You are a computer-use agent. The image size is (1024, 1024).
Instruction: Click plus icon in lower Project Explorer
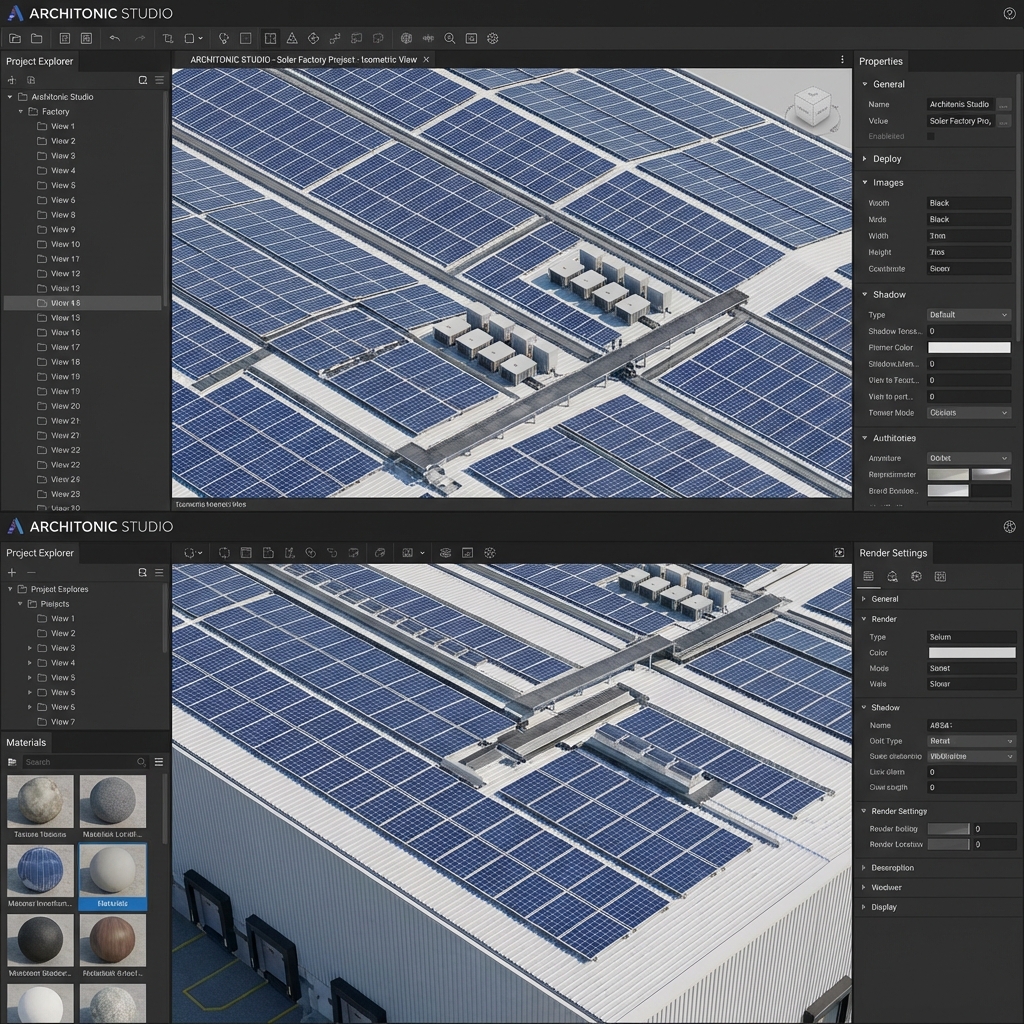pyautogui.click(x=12, y=572)
